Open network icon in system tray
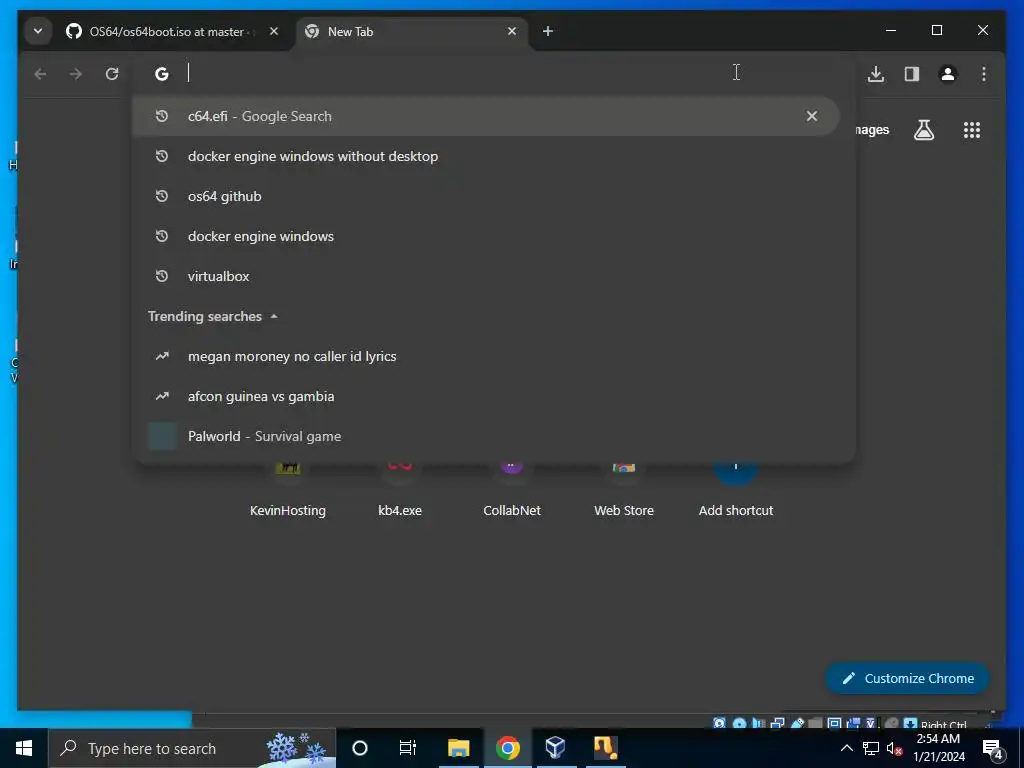The height and width of the screenshot is (768, 1024). (x=871, y=748)
